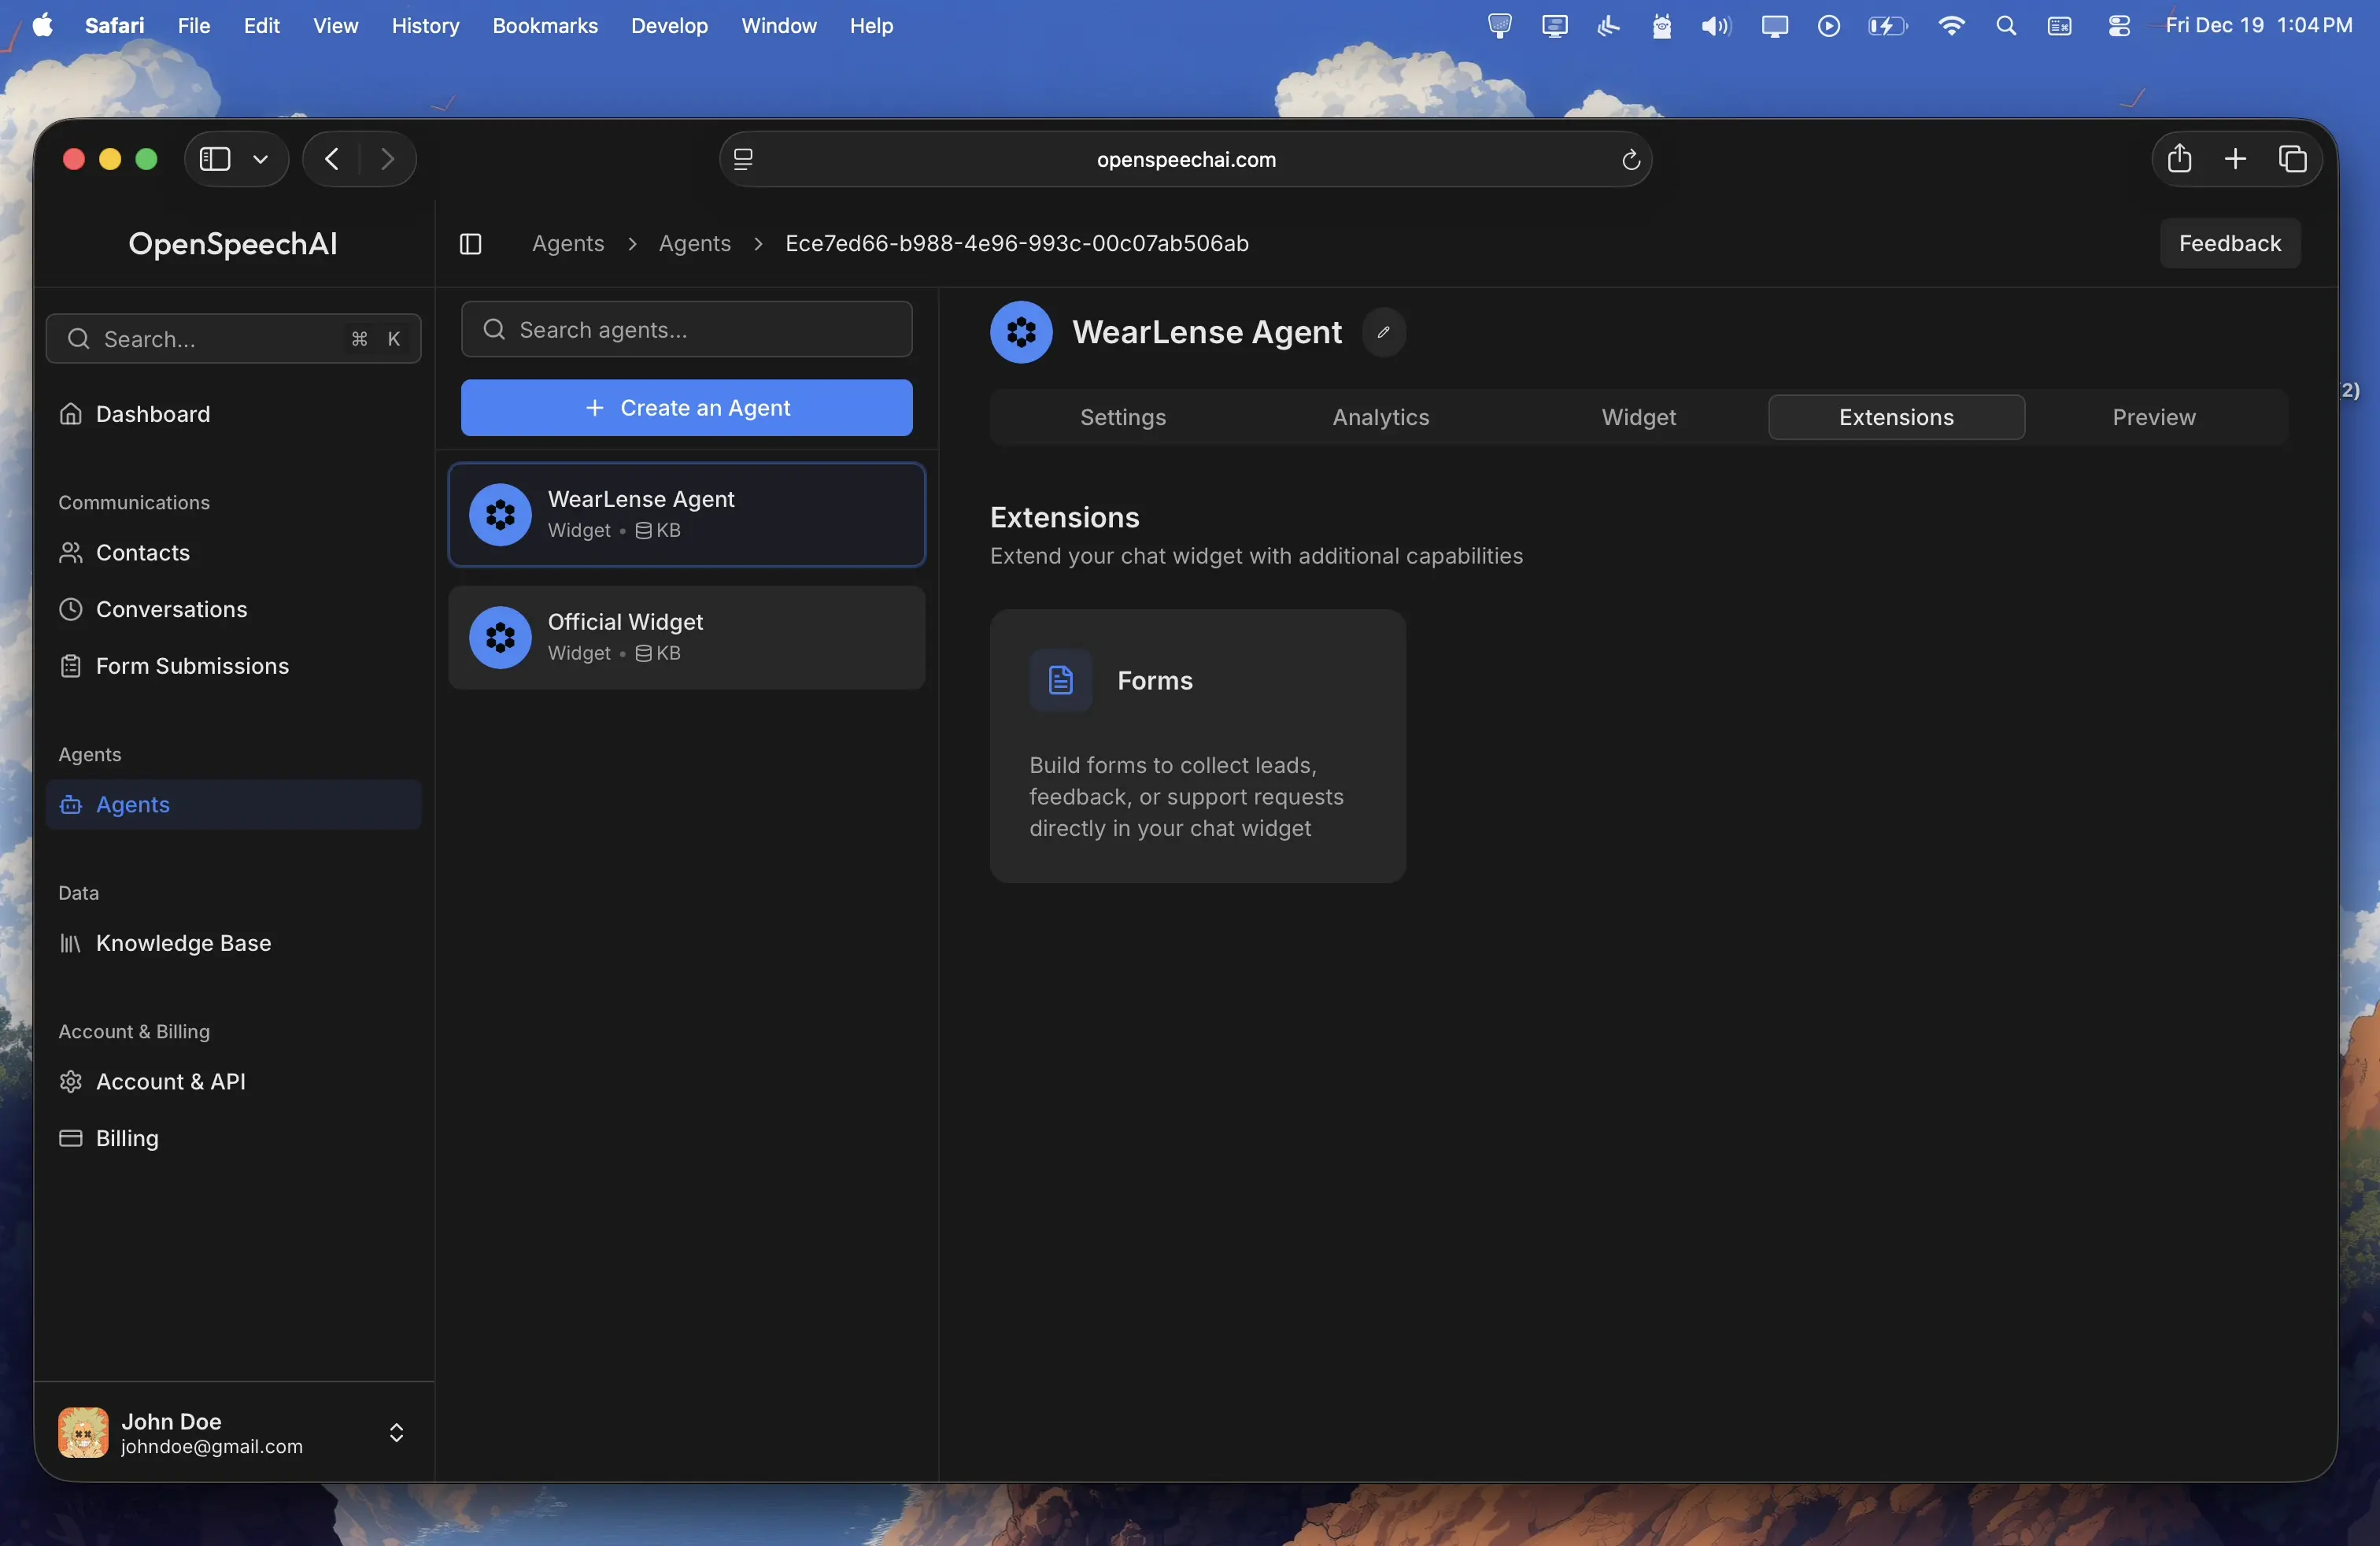Open the Apple menu
The image size is (2380, 1546).
pyautogui.click(x=42, y=26)
